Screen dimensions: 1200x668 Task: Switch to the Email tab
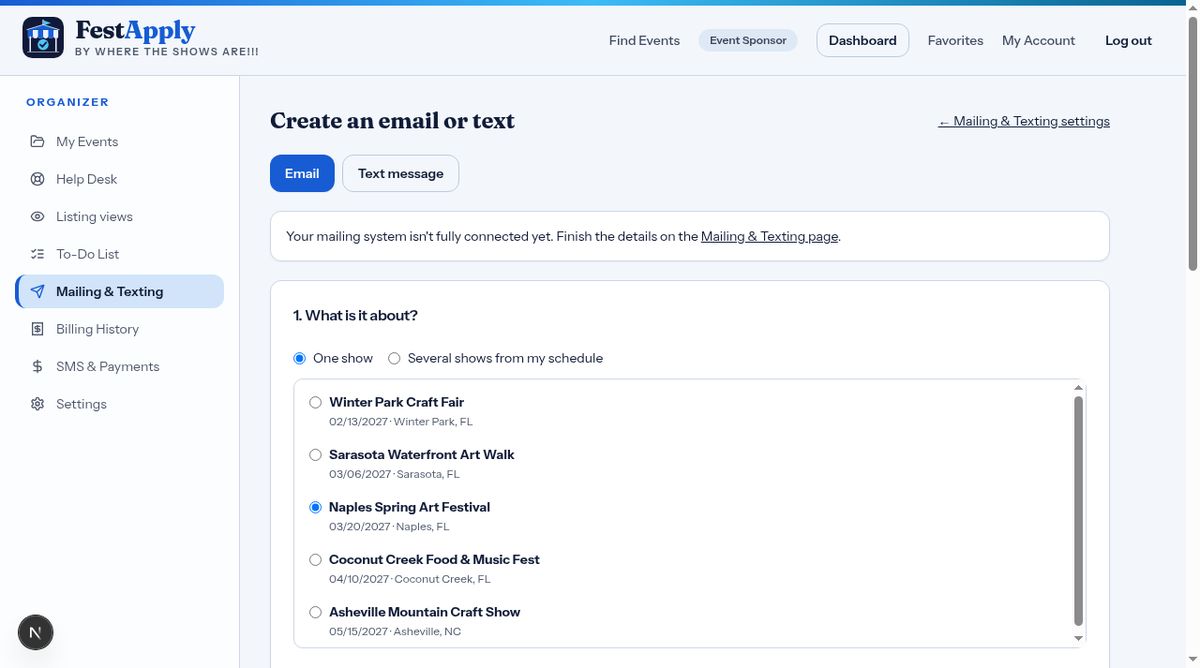point(302,173)
